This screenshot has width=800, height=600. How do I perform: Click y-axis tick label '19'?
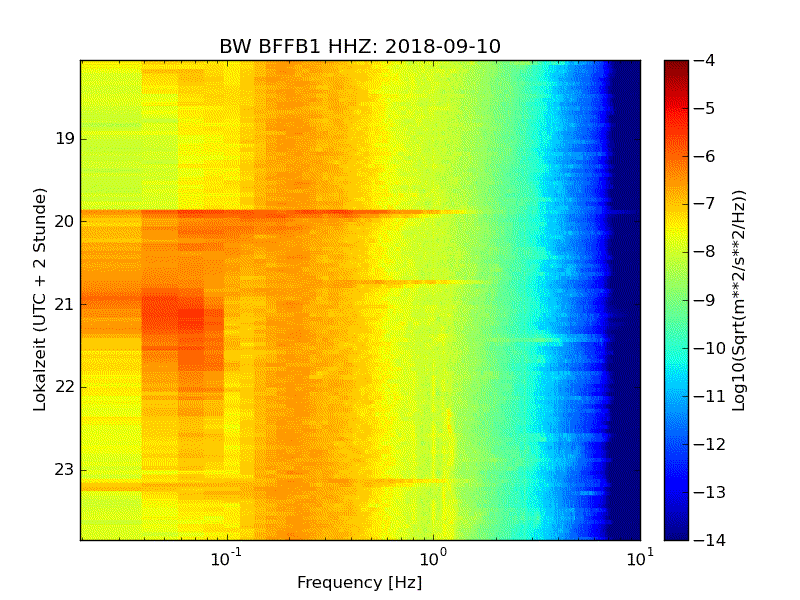coord(65,139)
